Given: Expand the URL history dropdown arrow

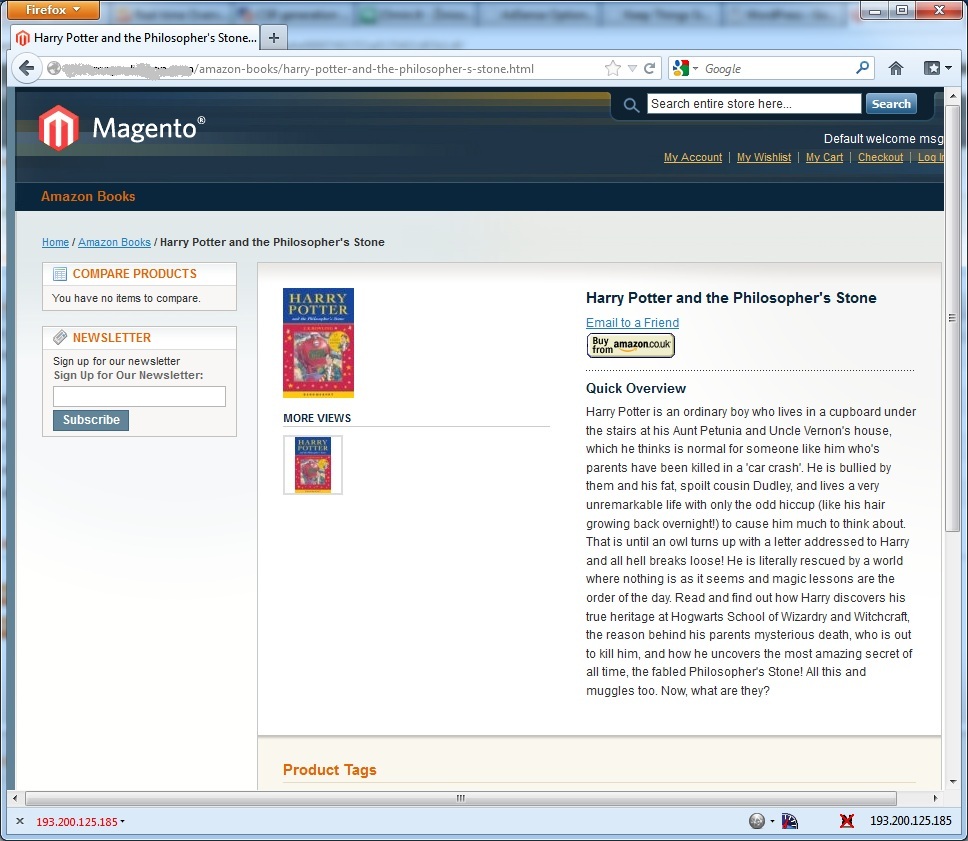Looking at the screenshot, I should (632, 69).
